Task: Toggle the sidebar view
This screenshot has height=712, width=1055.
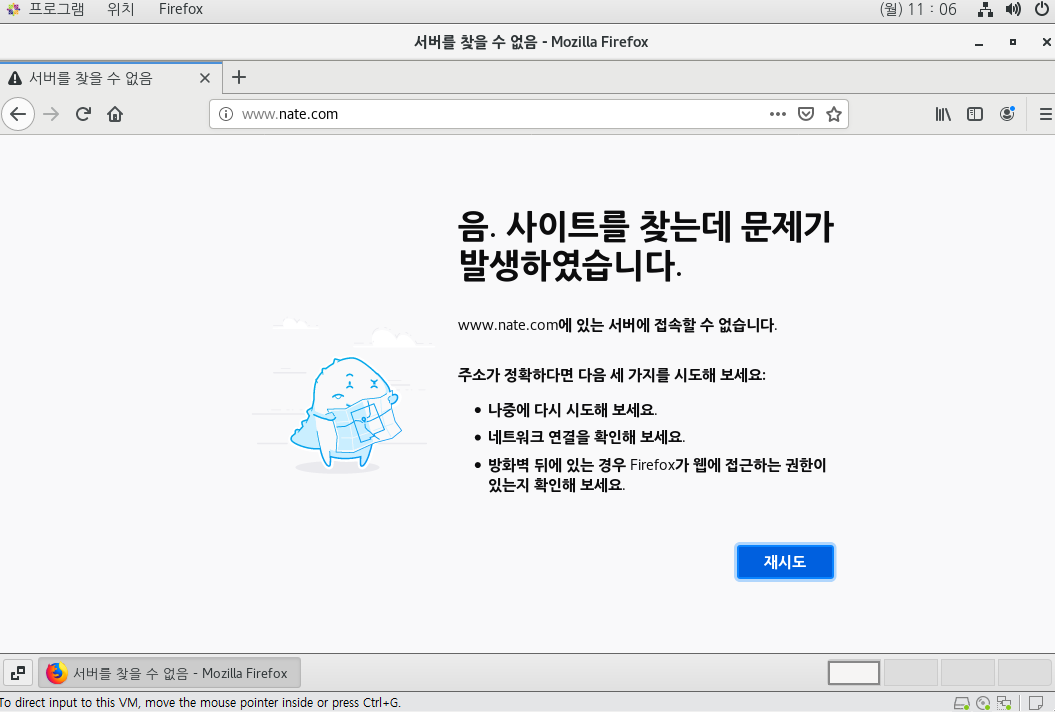Action: point(975,114)
